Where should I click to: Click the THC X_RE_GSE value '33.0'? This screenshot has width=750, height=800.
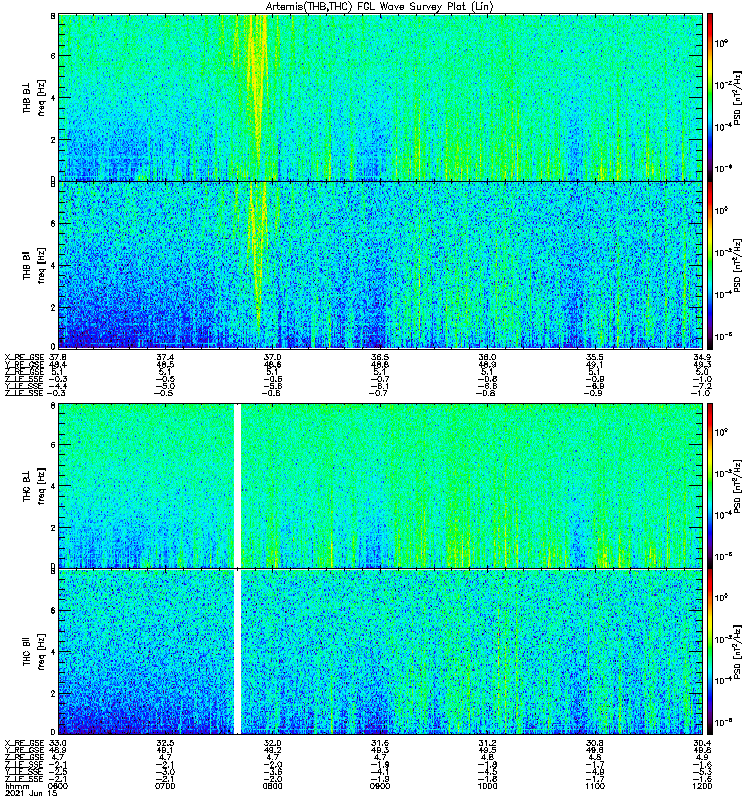coord(57,743)
